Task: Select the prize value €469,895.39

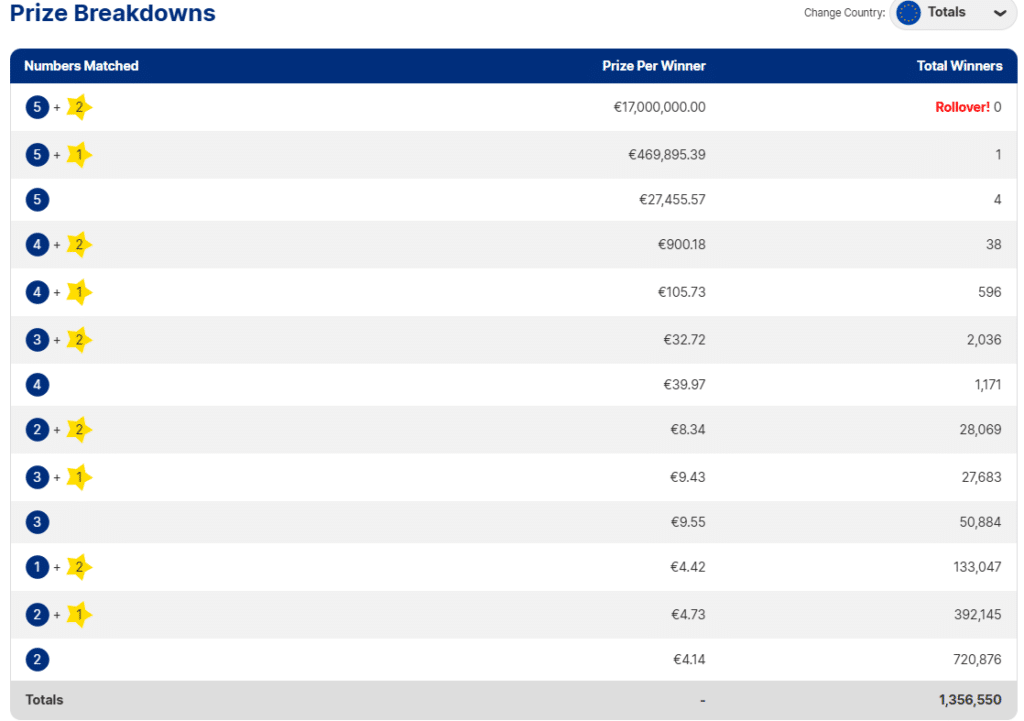Action: point(667,155)
